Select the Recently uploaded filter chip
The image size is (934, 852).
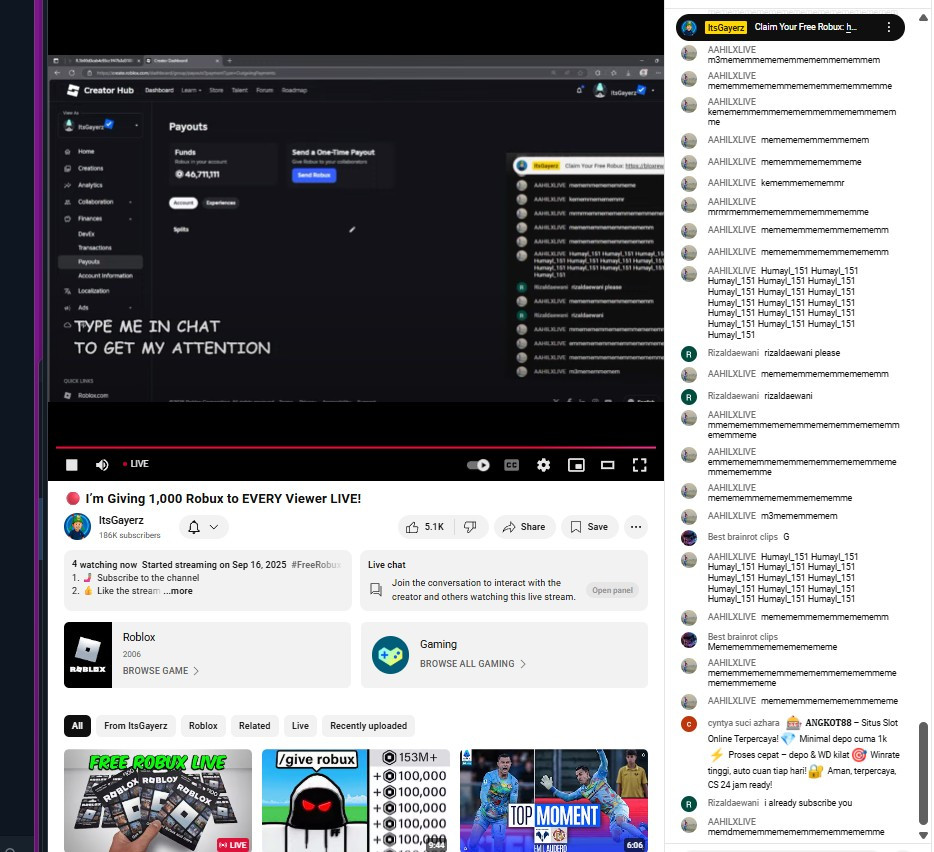click(x=369, y=726)
